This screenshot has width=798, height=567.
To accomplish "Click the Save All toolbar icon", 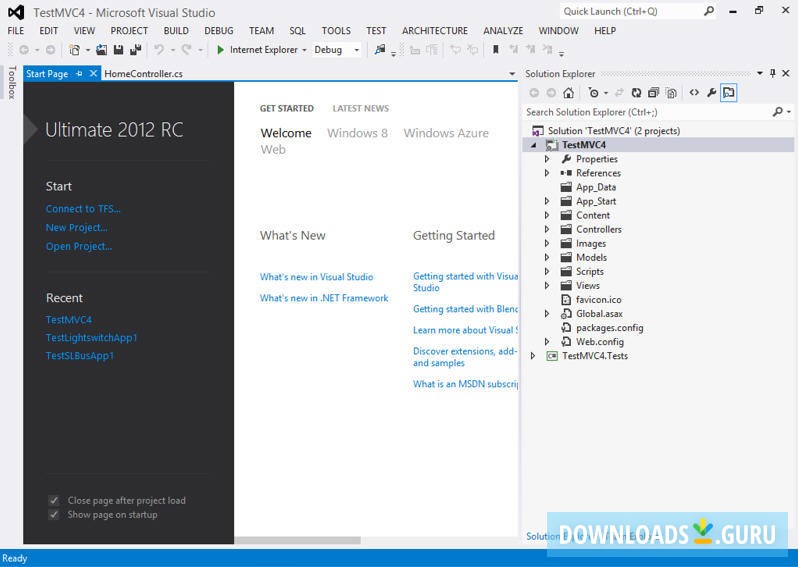I will tap(135, 50).
